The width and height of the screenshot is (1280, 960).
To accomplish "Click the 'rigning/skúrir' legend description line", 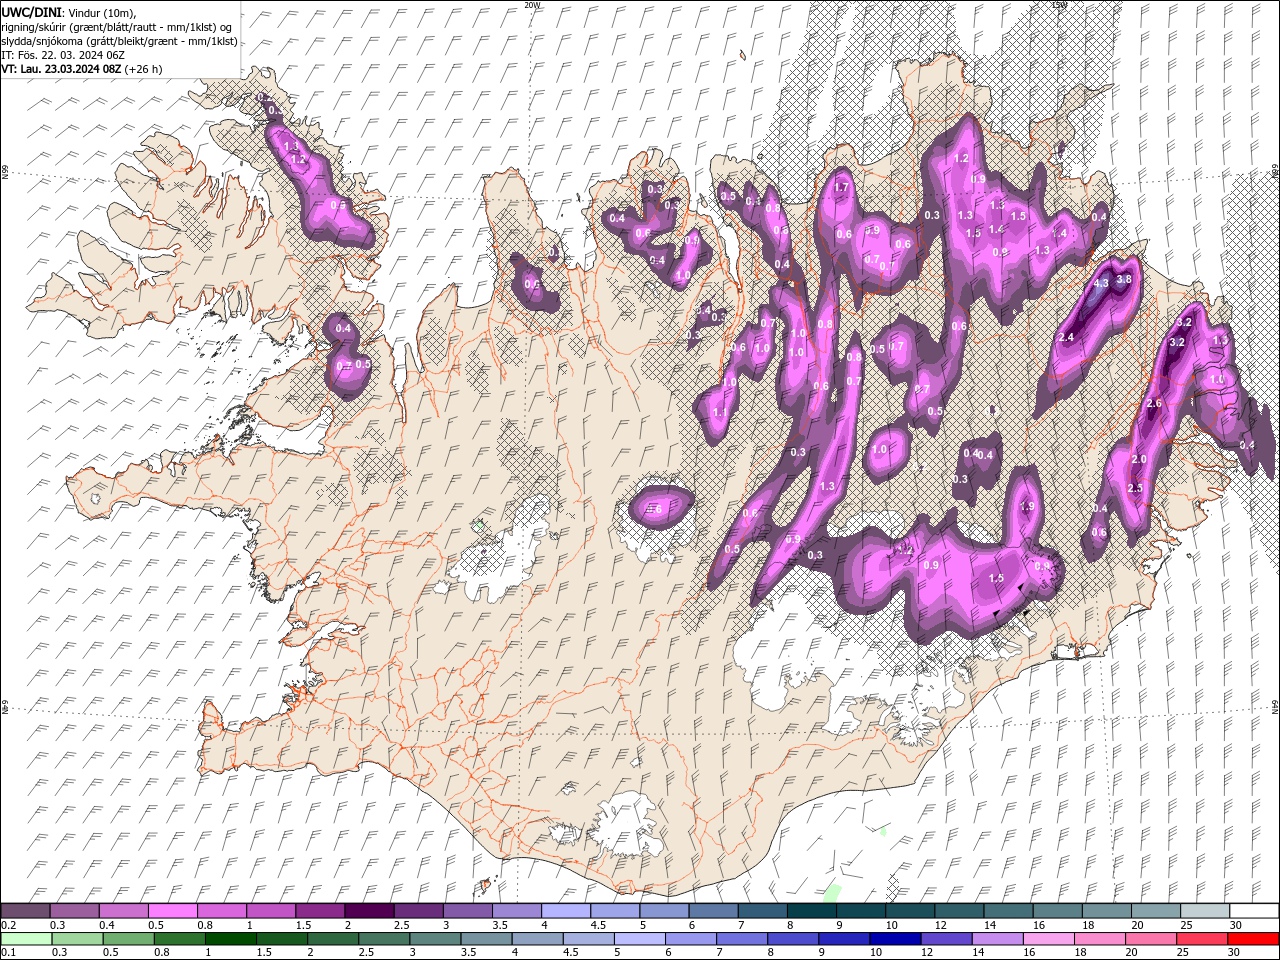I will pos(117,26).
